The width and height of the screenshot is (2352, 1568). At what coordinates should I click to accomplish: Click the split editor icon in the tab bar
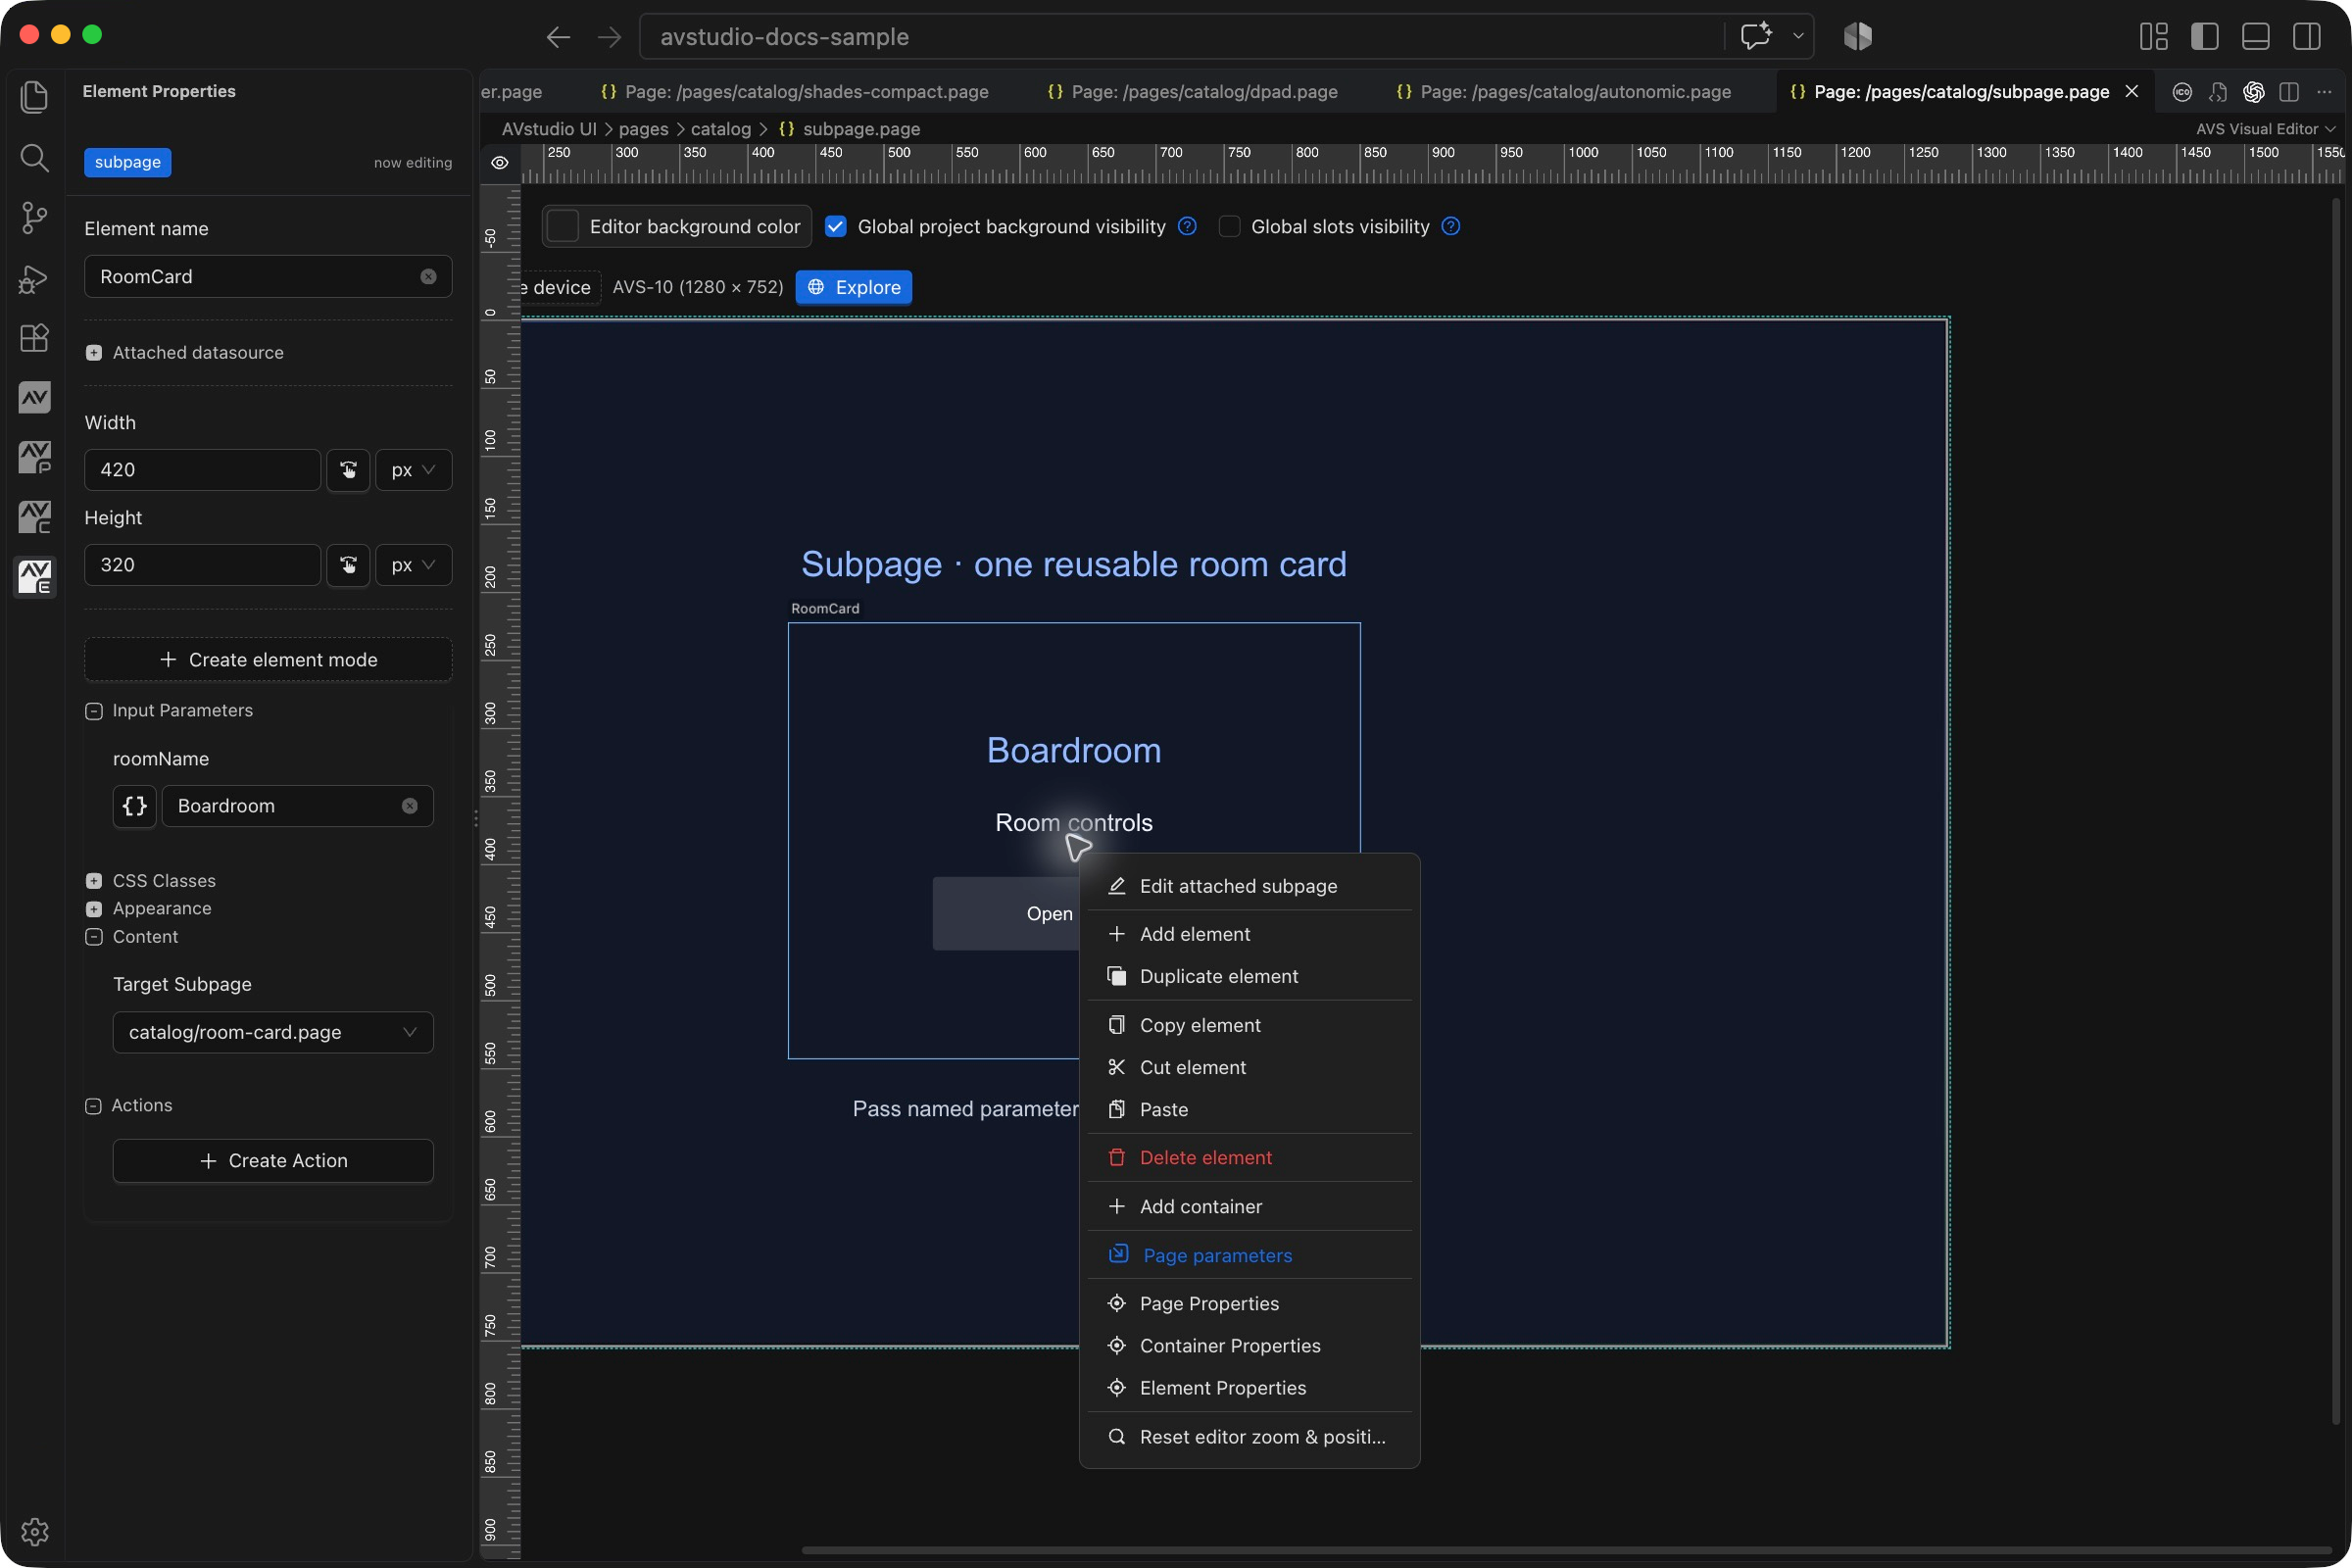pos(2289,92)
